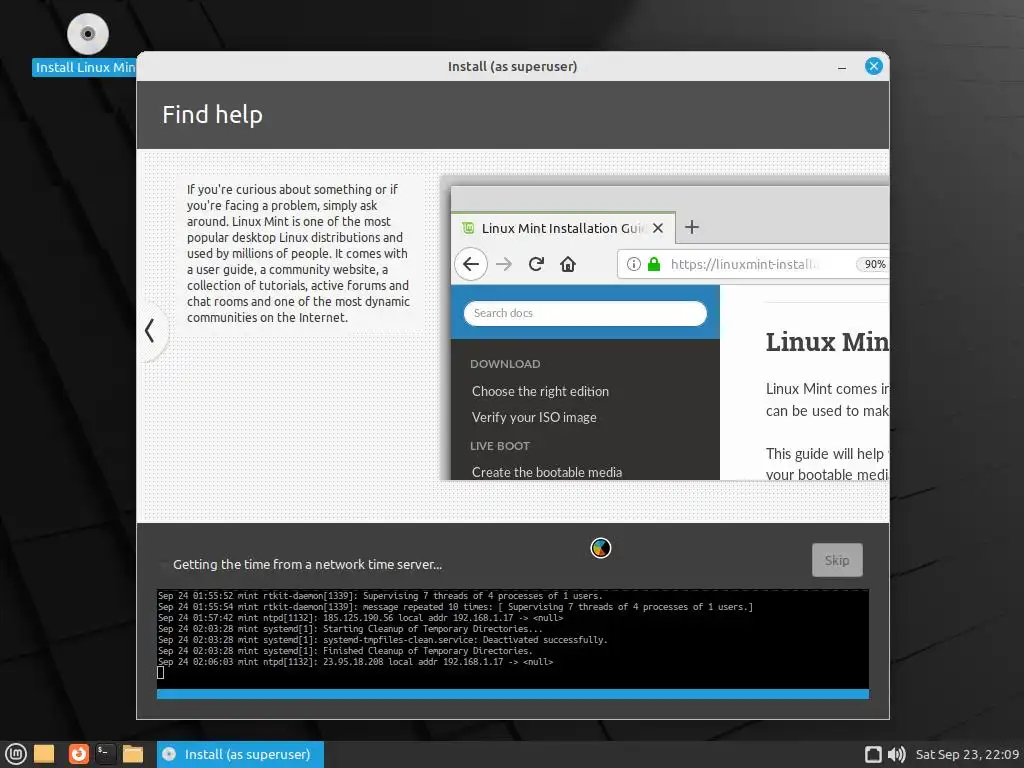The height and width of the screenshot is (768, 1024).
Task: Open Create the bootable media link
Action: (x=547, y=472)
